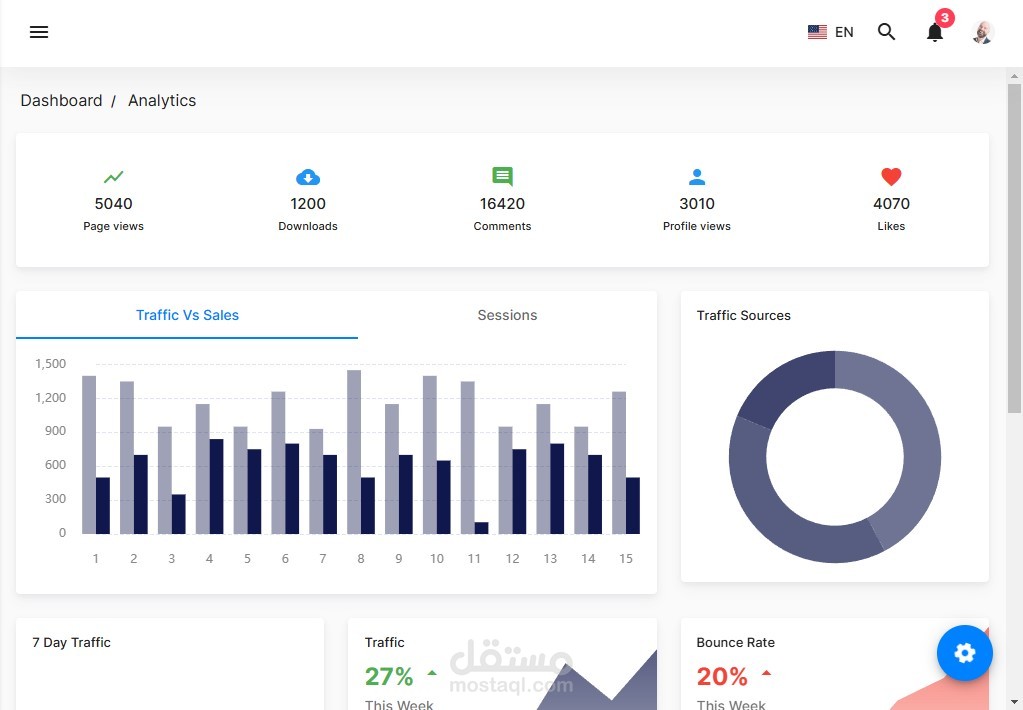Click the red Likes heart icon
Image resolution: width=1023 pixels, height=710 pixels.
(891, 177)
